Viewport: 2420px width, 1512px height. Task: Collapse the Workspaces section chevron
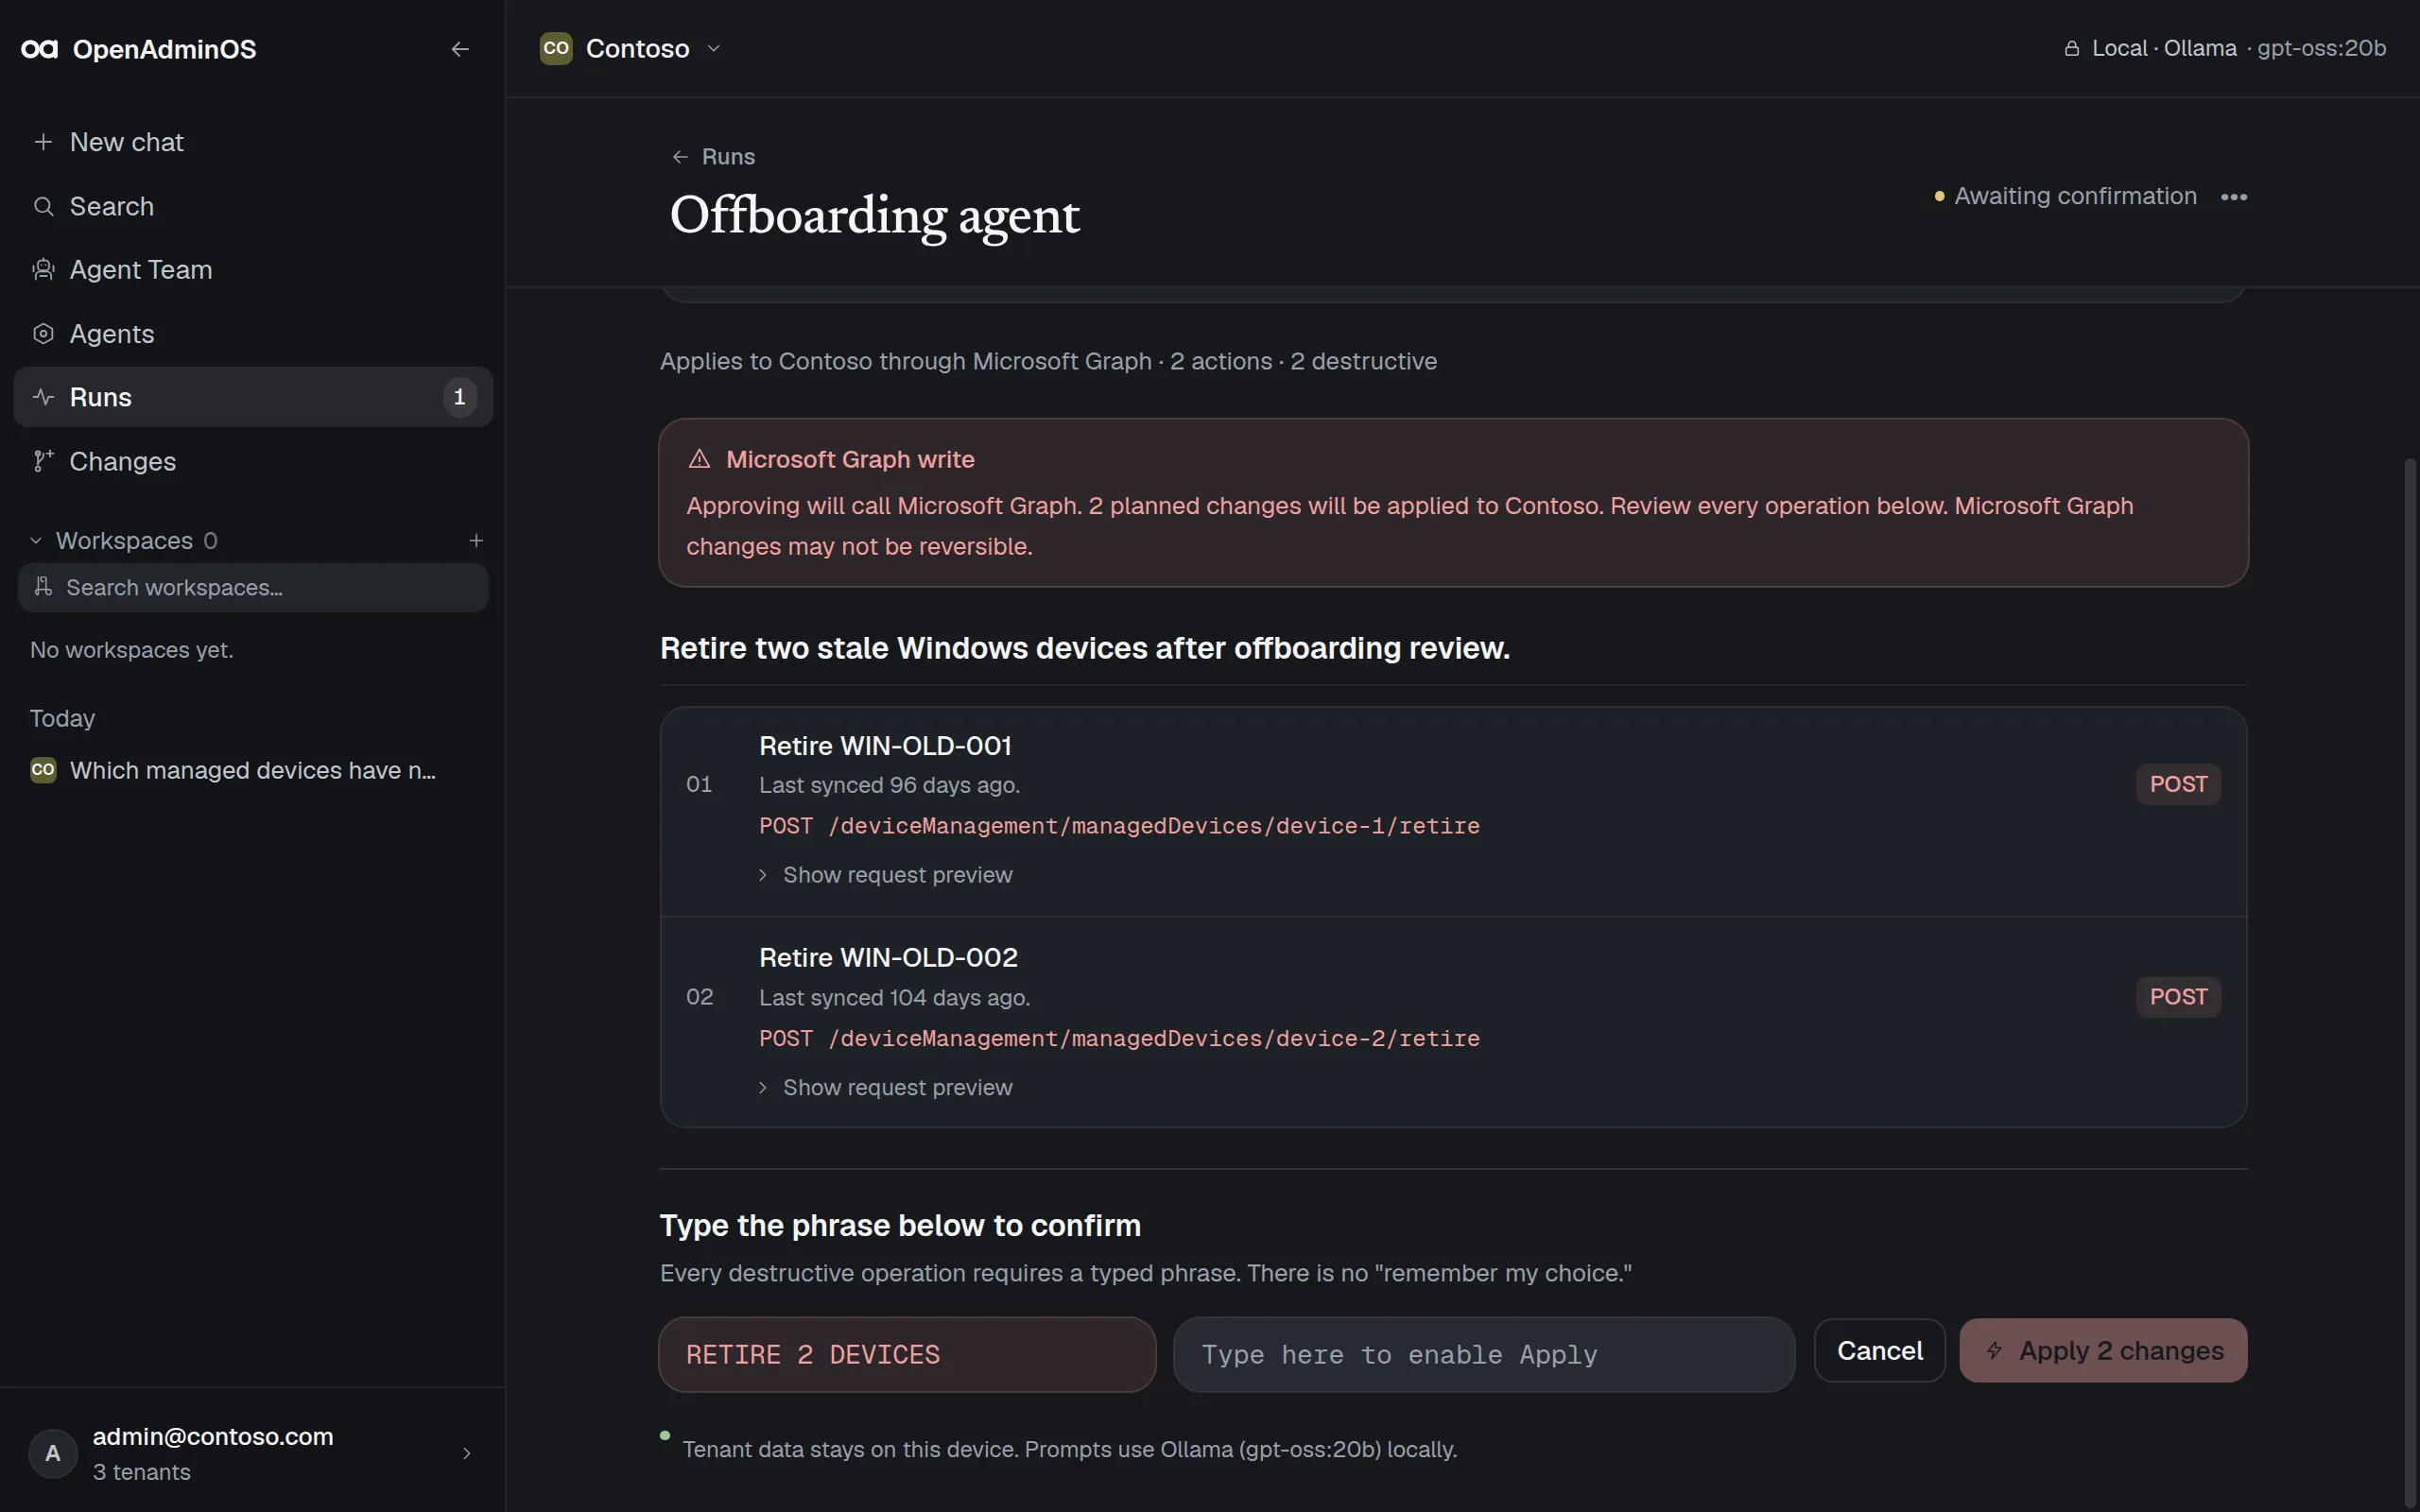pos(36,541)
